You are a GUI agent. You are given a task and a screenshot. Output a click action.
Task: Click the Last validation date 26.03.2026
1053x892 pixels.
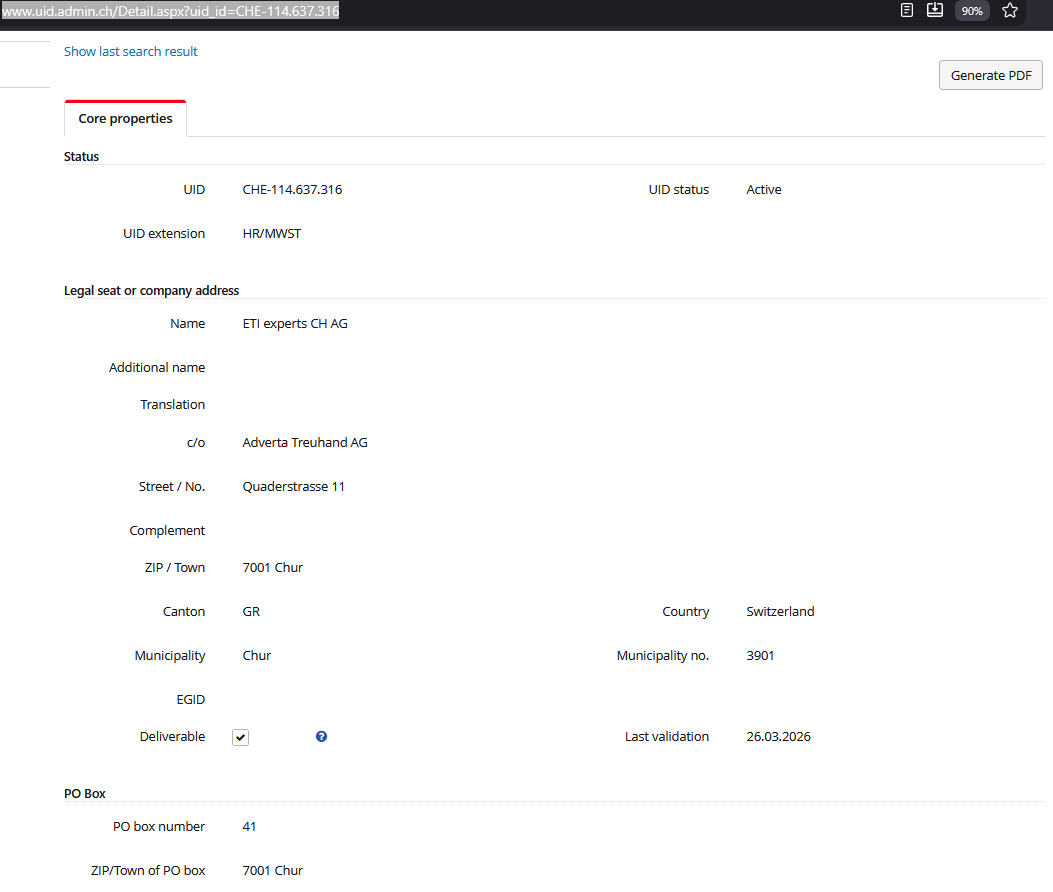tap(778, 736)
